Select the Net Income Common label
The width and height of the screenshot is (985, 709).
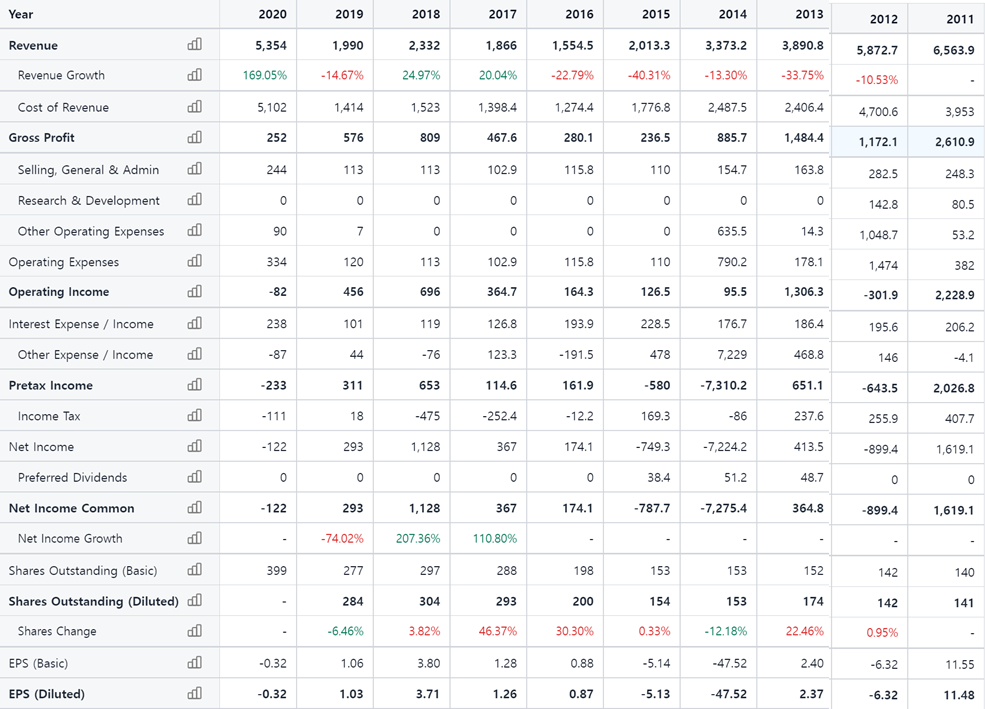[x=72, y=508]
